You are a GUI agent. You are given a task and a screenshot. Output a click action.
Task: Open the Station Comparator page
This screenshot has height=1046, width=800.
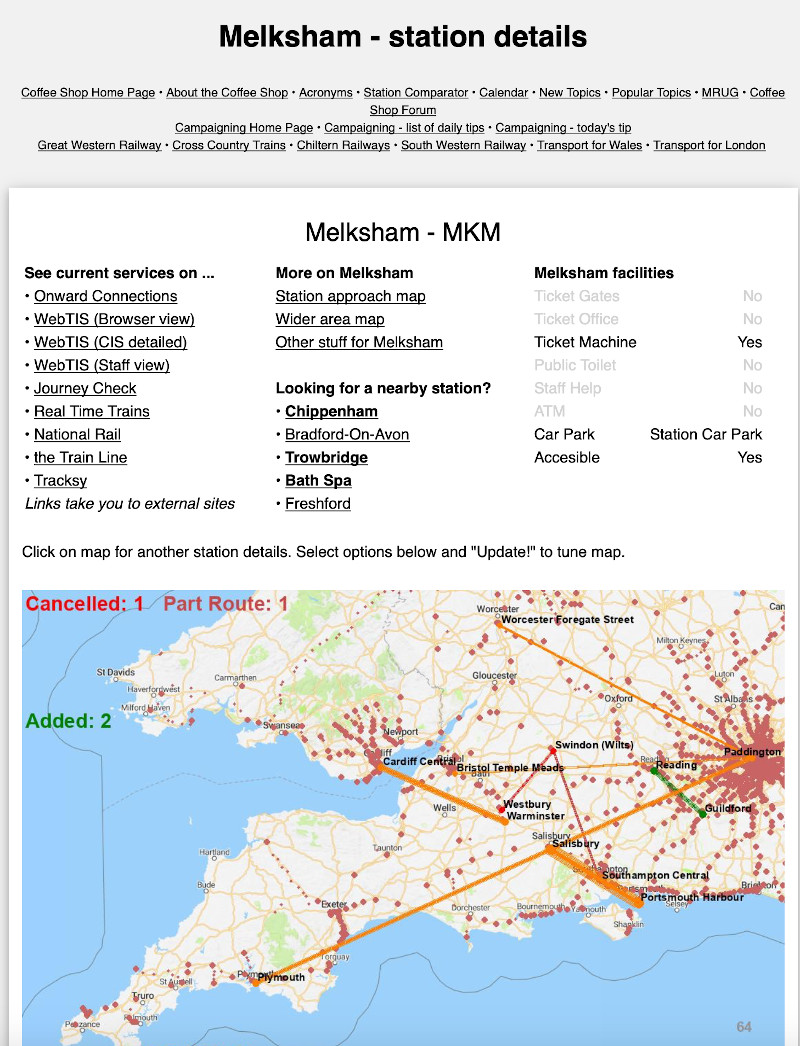tap(416, 93)
